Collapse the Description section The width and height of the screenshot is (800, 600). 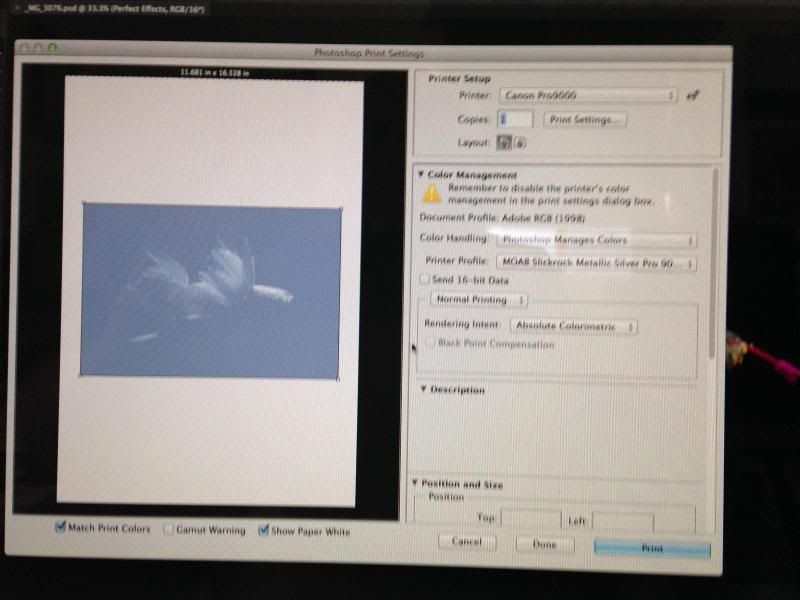click(x=424, y=389)
